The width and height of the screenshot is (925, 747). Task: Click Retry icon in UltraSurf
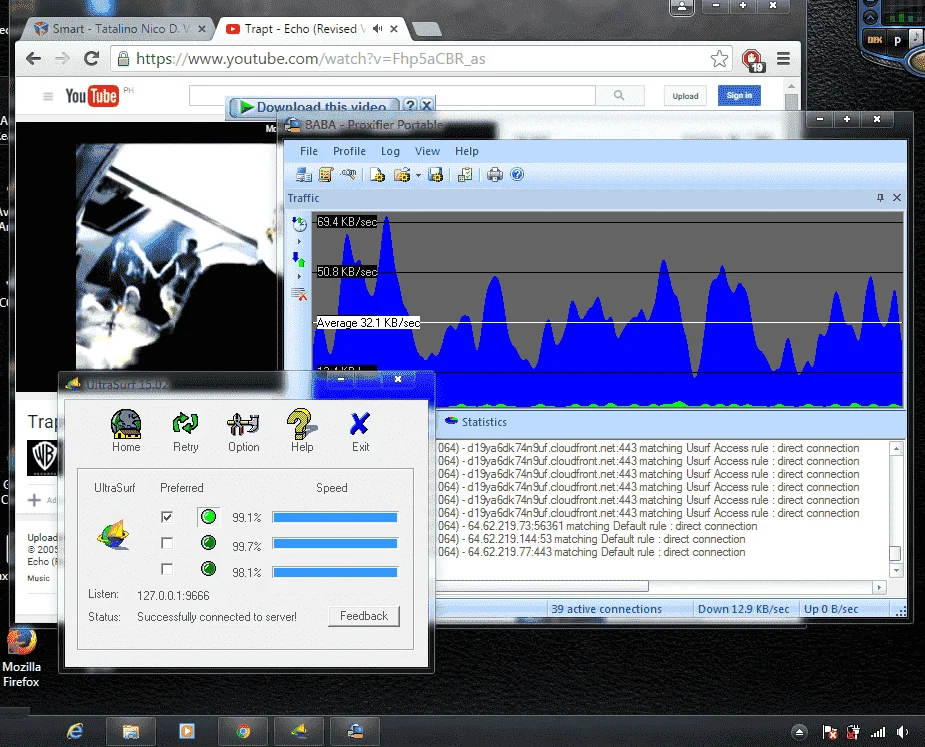coord(185,431)
